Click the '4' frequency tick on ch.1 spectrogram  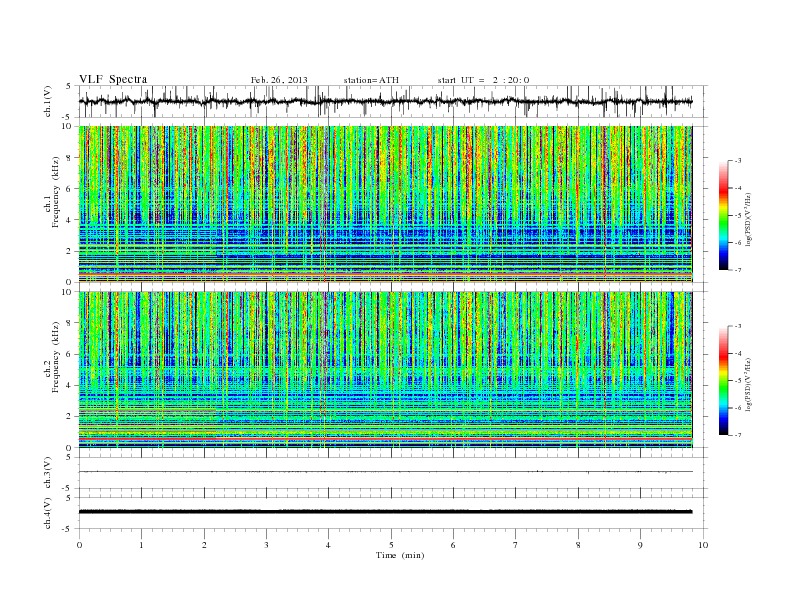pos(69,220)
